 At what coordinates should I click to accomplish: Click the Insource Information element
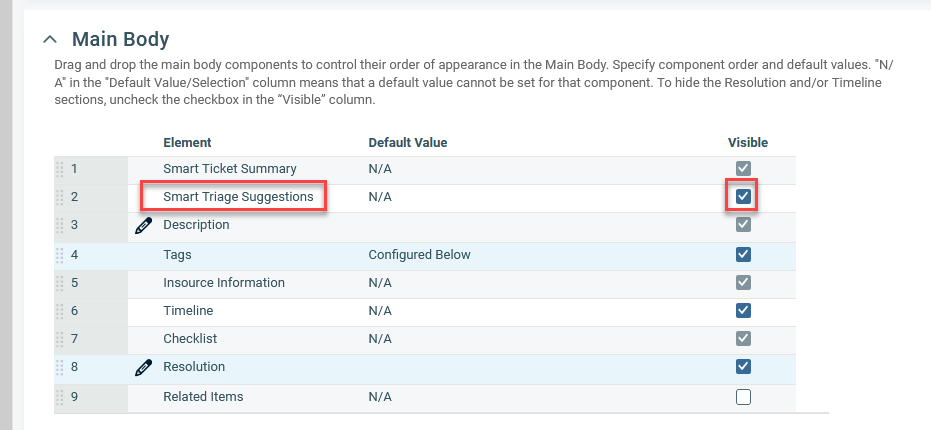[x=223, y=283]
